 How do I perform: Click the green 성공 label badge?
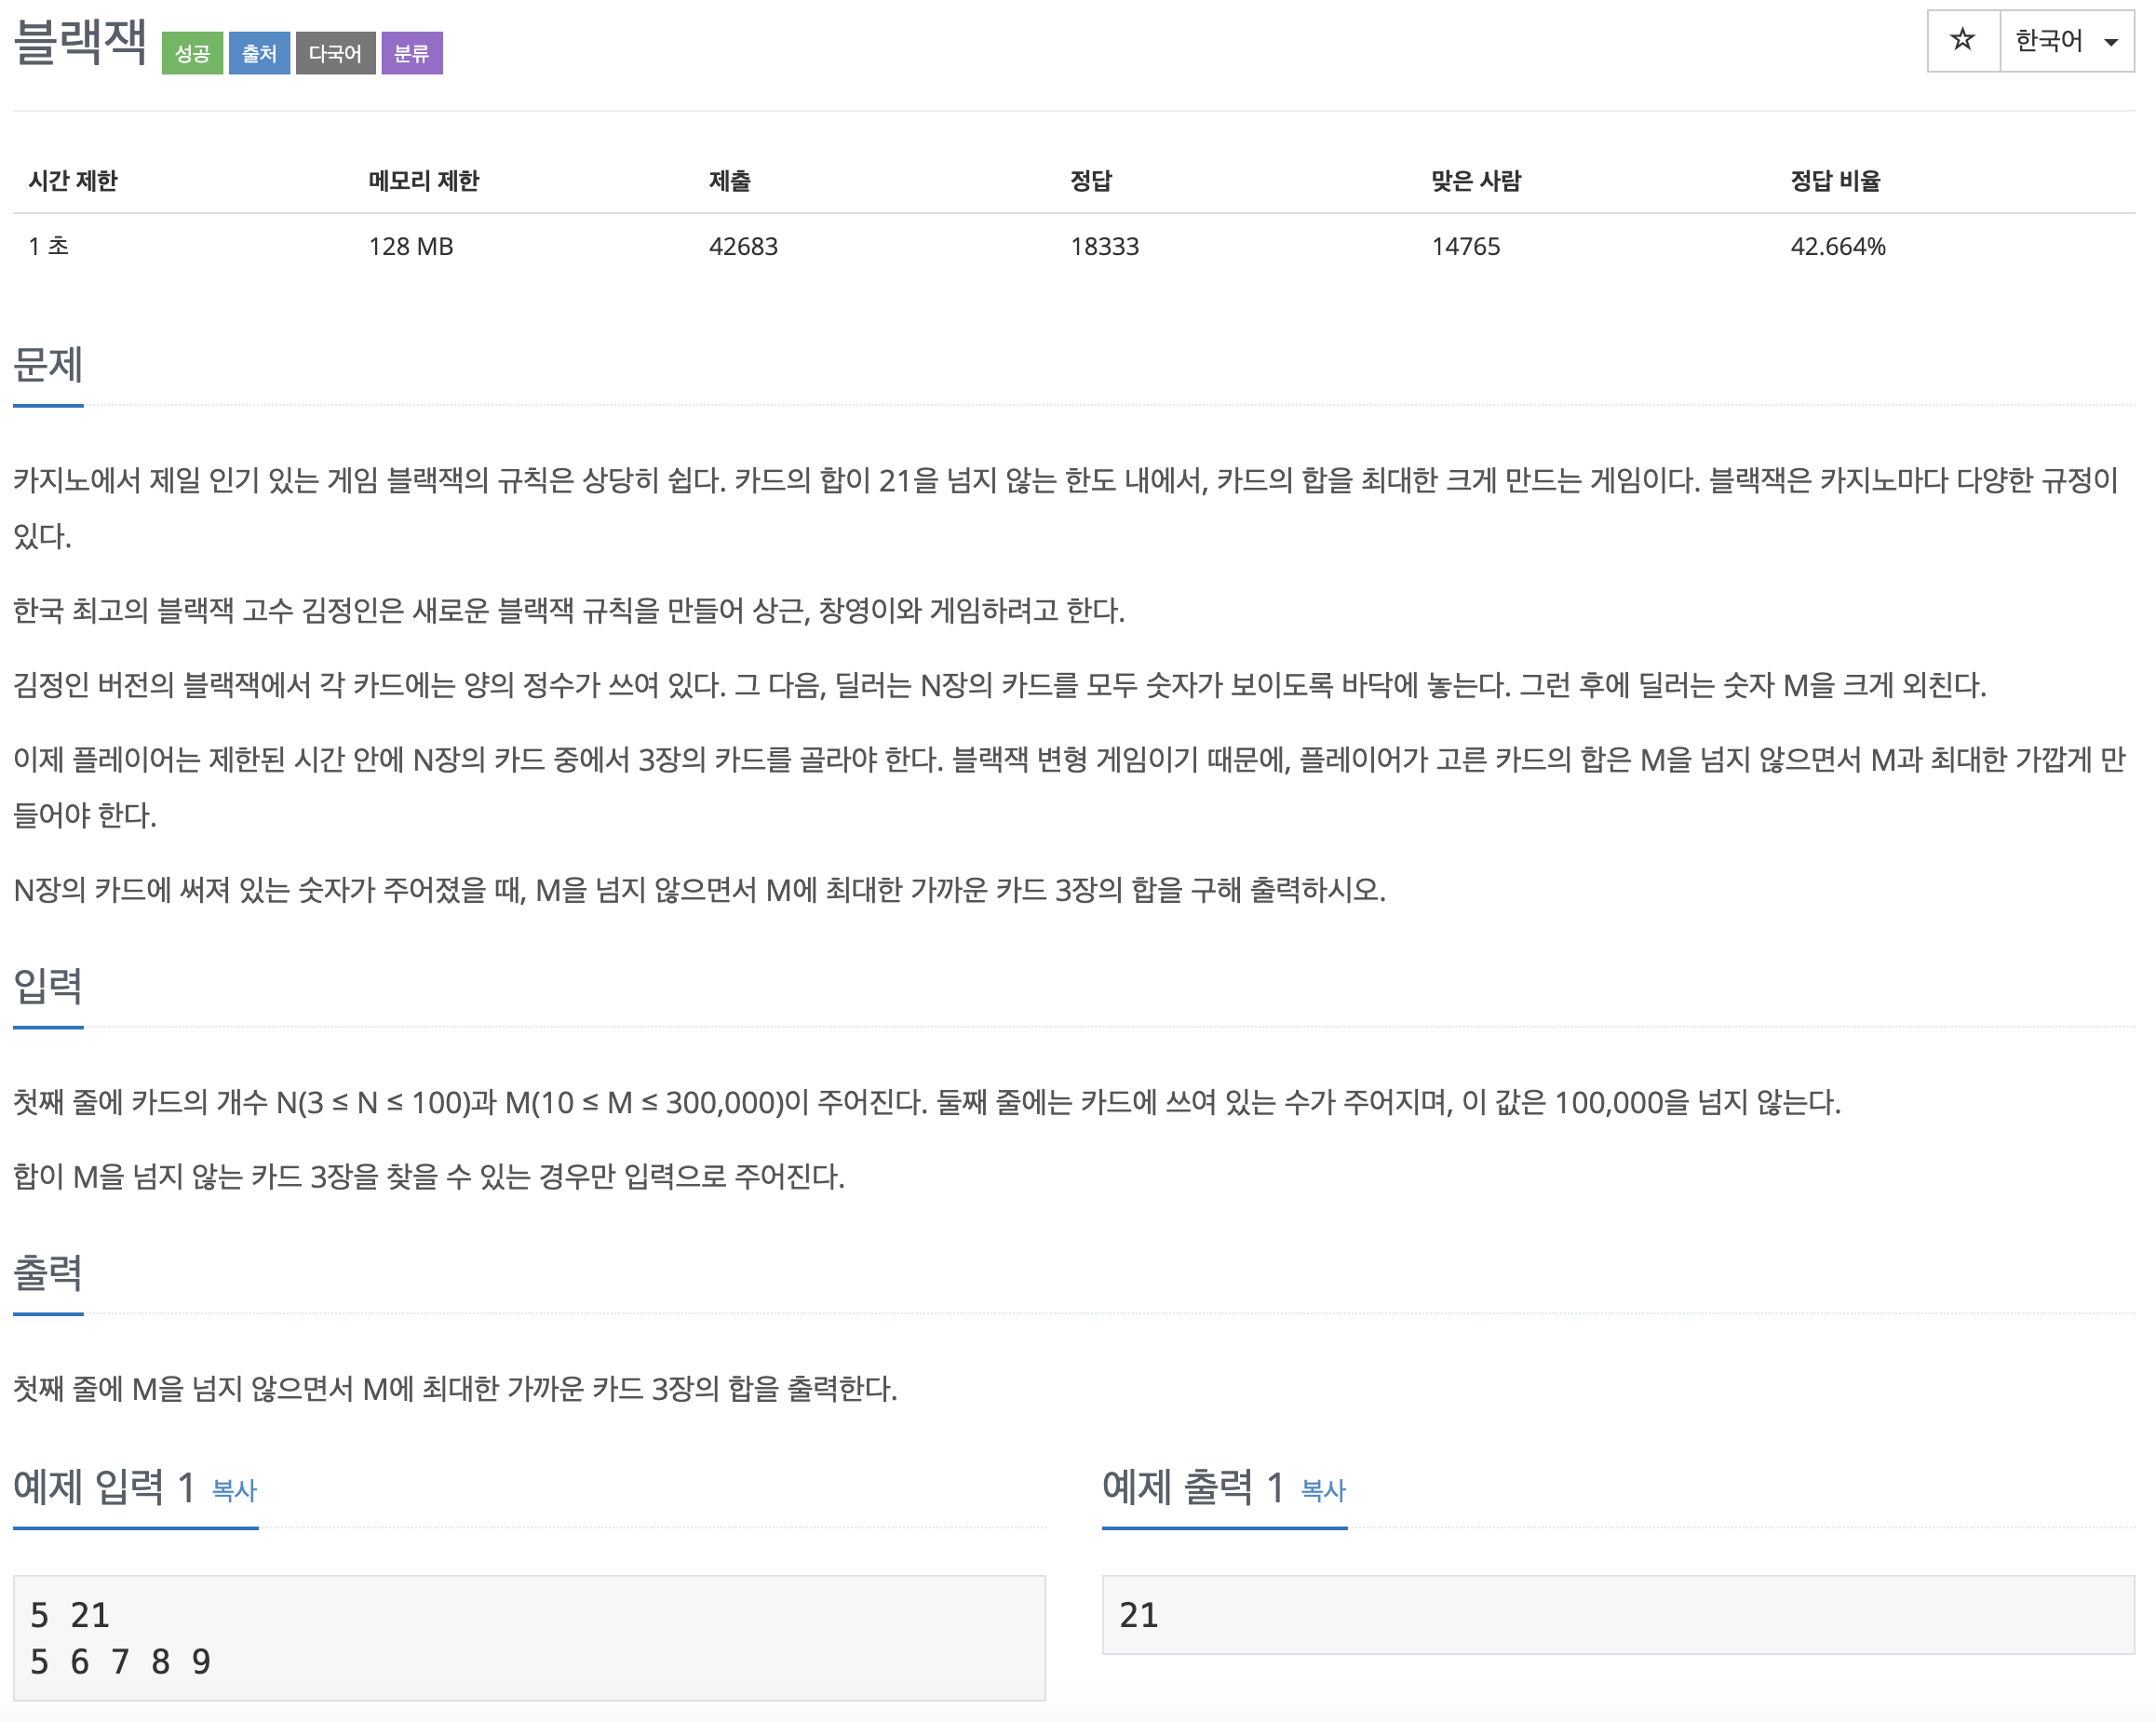click(x=192, y=53)
